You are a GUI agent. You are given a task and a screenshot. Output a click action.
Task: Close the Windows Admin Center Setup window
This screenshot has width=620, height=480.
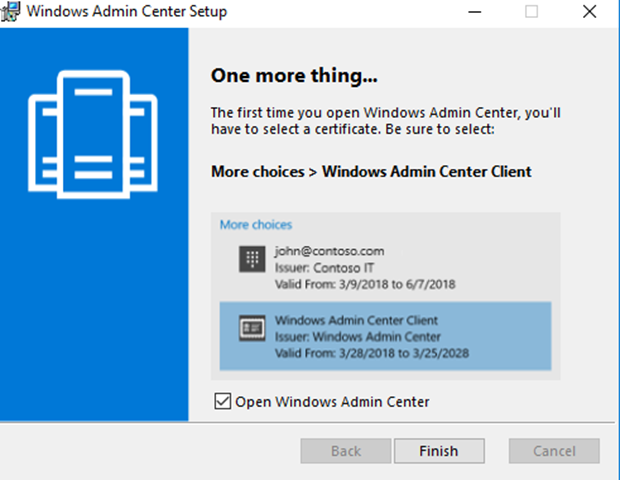(590, 11)
